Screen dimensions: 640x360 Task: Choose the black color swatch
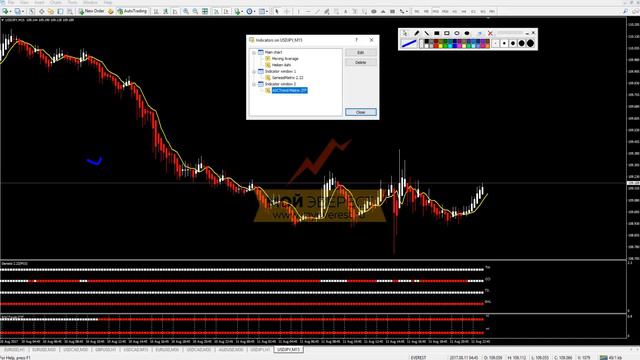pos(427,41)
